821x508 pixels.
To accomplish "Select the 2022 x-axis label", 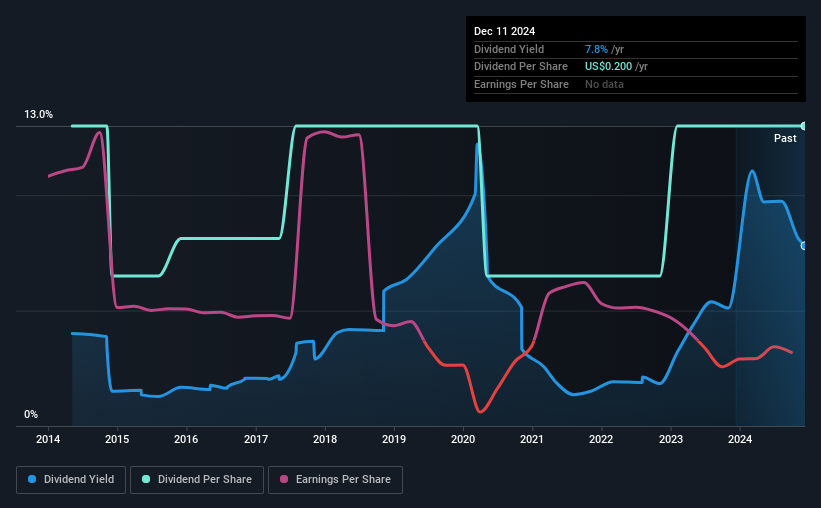I will point(601,439).
